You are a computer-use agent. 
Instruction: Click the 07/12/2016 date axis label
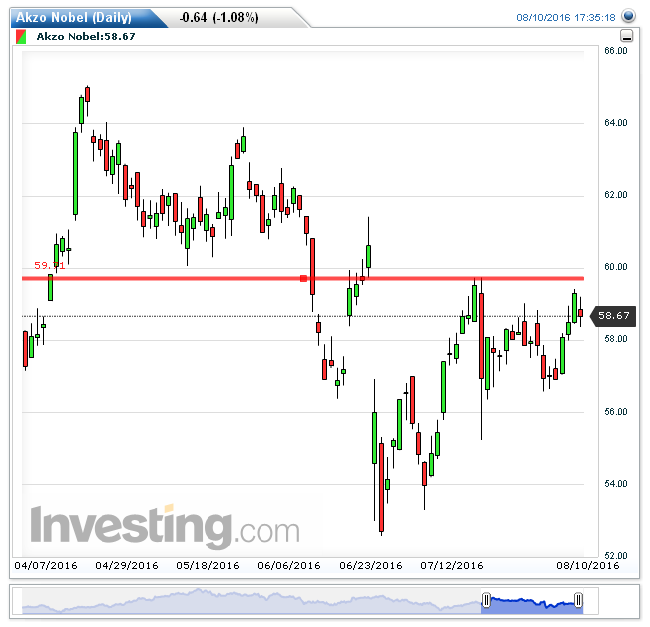tap(452, 566)
